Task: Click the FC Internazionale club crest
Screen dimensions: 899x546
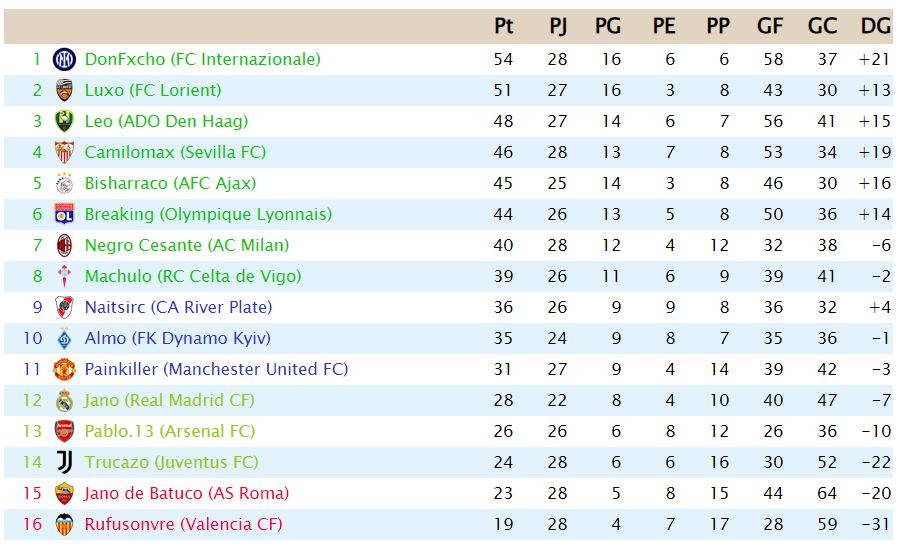Action: point(64,59)
